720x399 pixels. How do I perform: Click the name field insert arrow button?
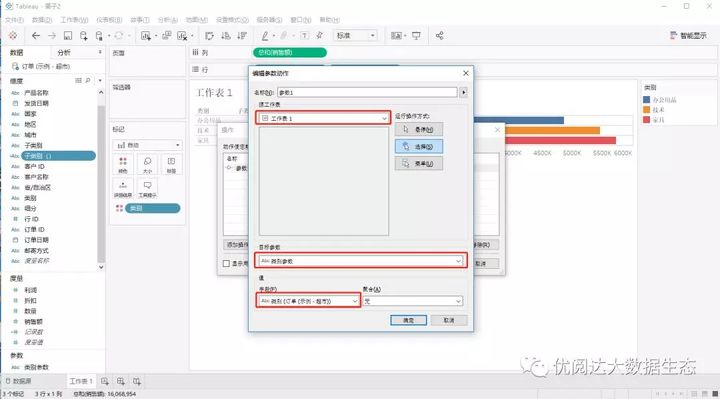(x=463, y=92)
